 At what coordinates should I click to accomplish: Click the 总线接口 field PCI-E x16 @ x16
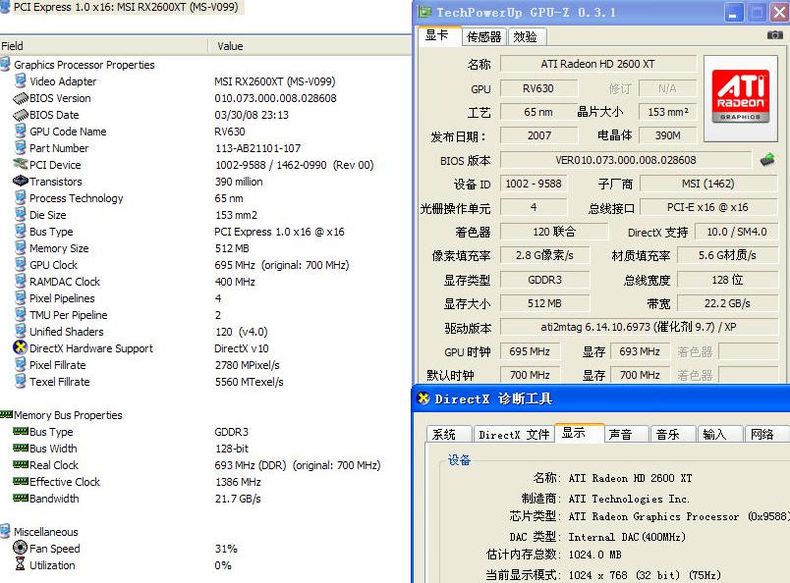pos(708,208)
